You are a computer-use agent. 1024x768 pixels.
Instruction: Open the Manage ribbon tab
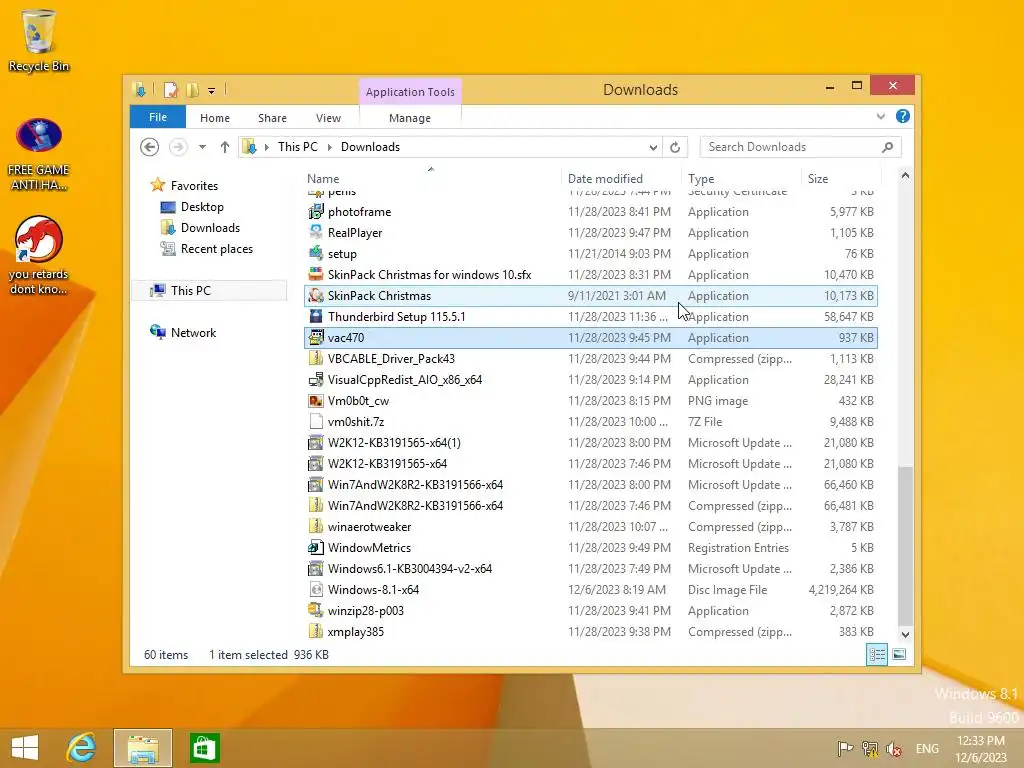410,118
